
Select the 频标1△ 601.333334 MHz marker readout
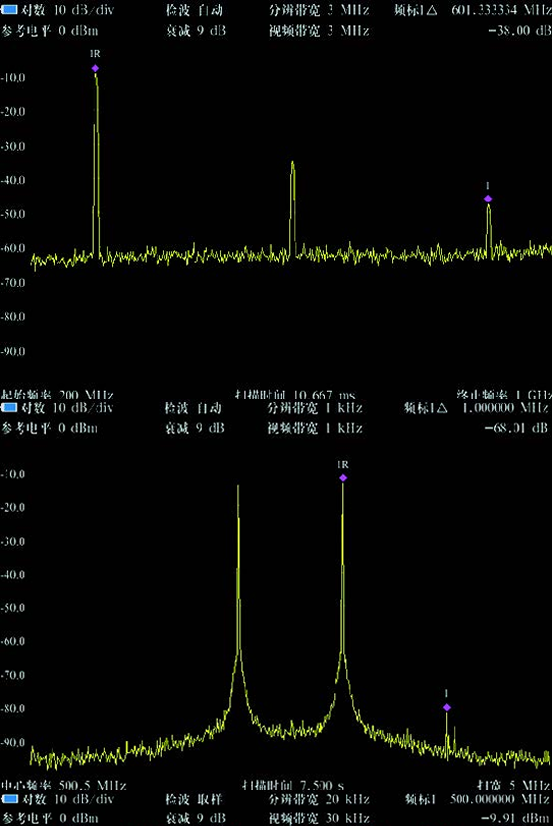click(472, 10)
